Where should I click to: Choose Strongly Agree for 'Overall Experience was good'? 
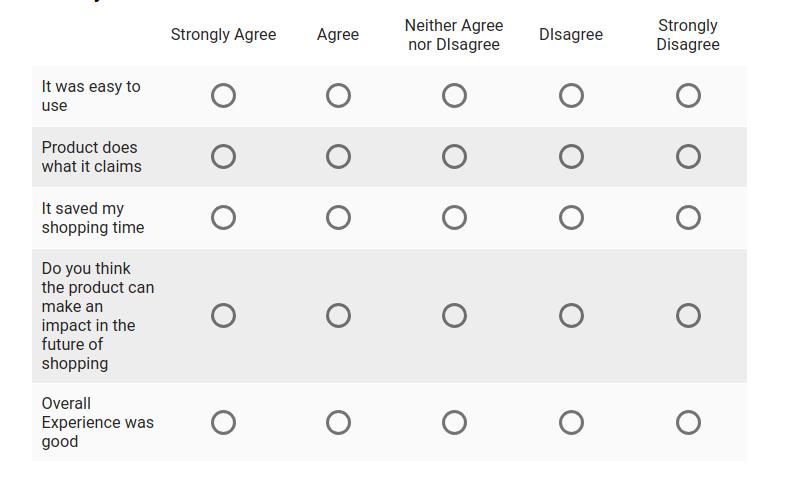[223, 422]
